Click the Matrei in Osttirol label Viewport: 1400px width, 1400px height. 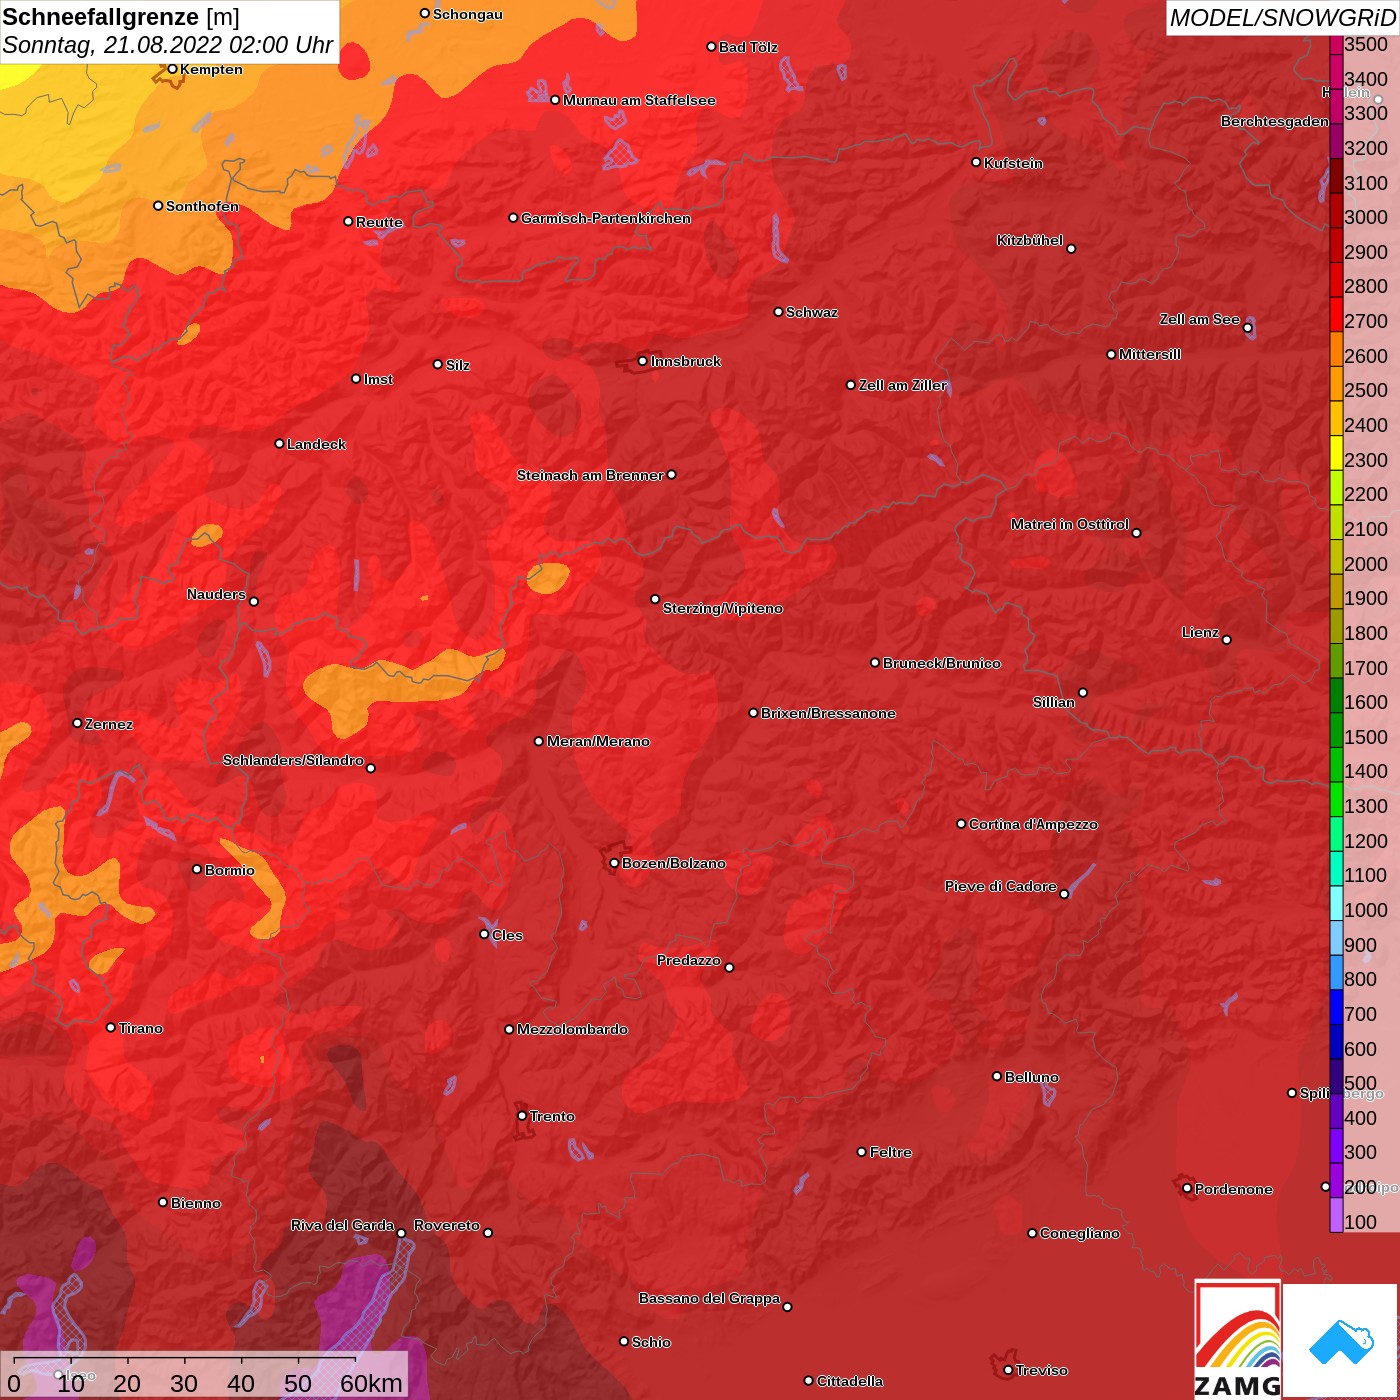coord(1069,524)
